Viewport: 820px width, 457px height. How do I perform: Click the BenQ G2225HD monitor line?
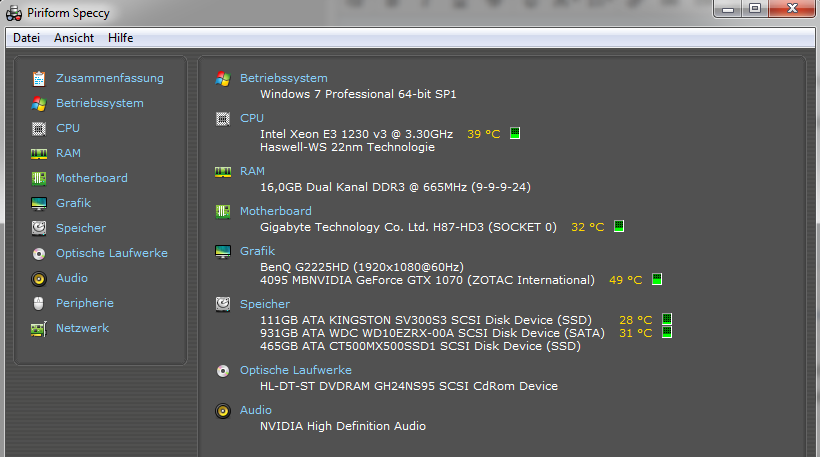tap(362, 267)
